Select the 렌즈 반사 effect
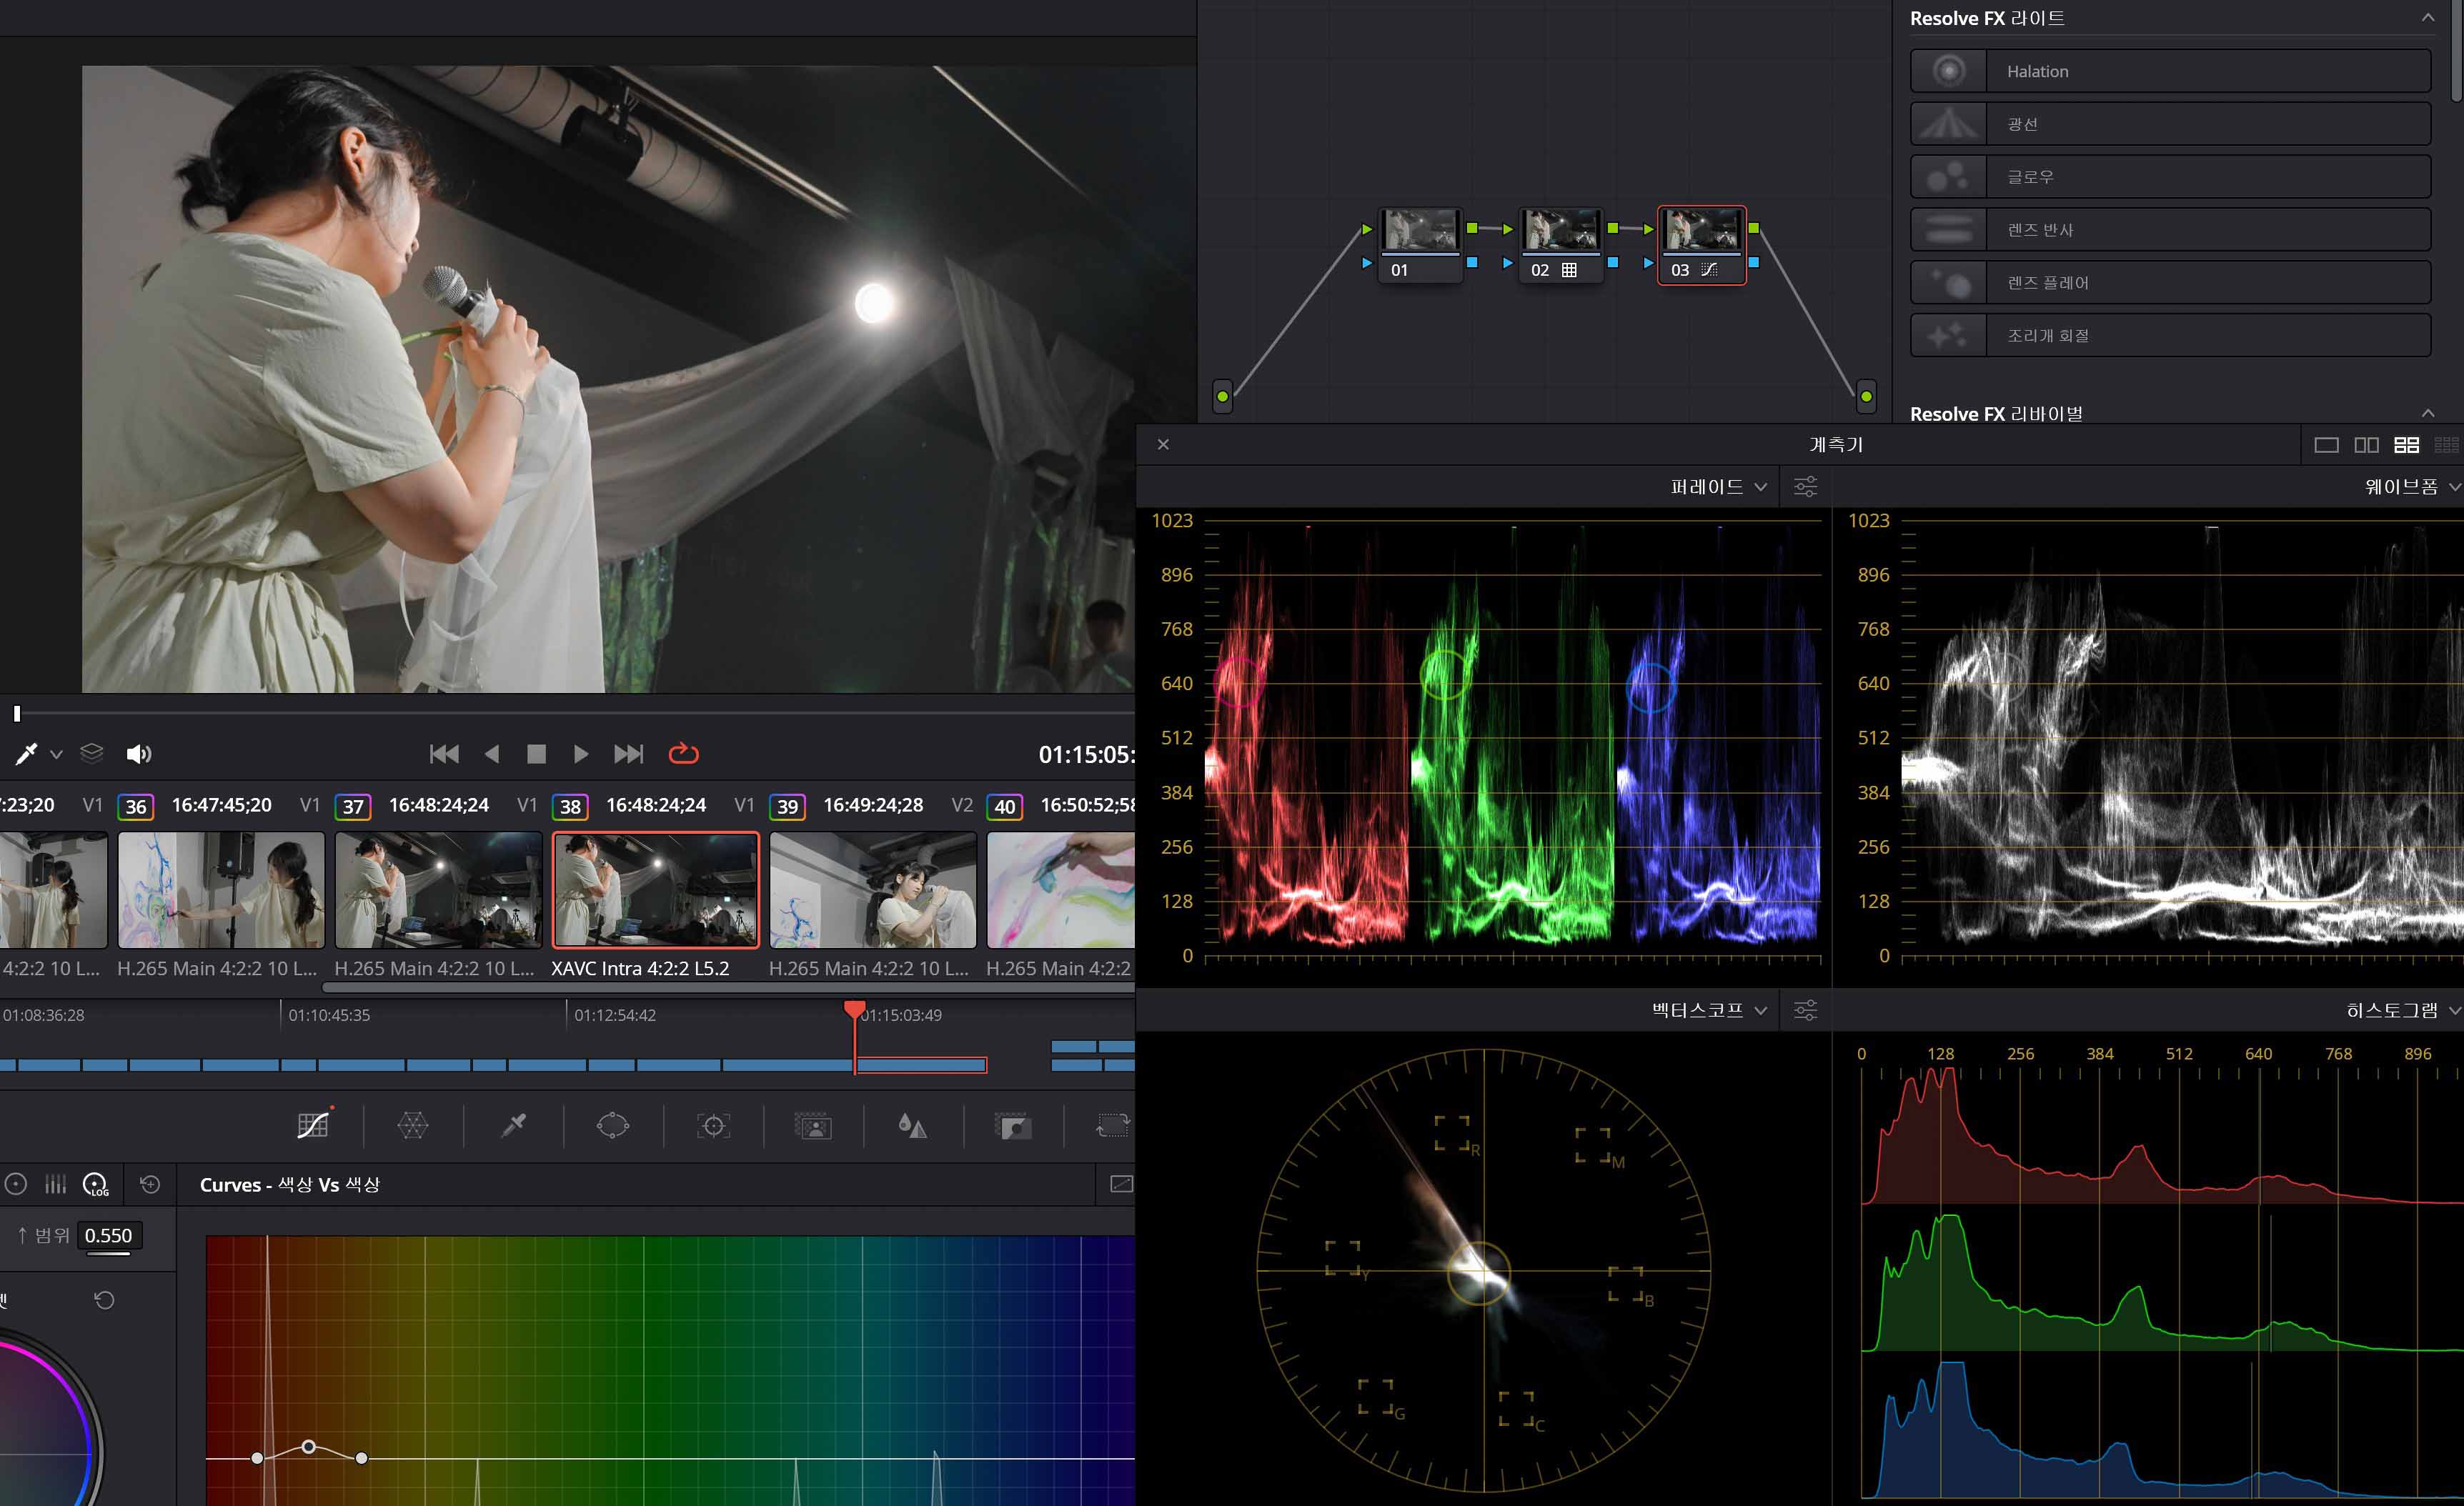Image resolution: width=2464 pixels, height=1506 pixels. pos(2170,230)
